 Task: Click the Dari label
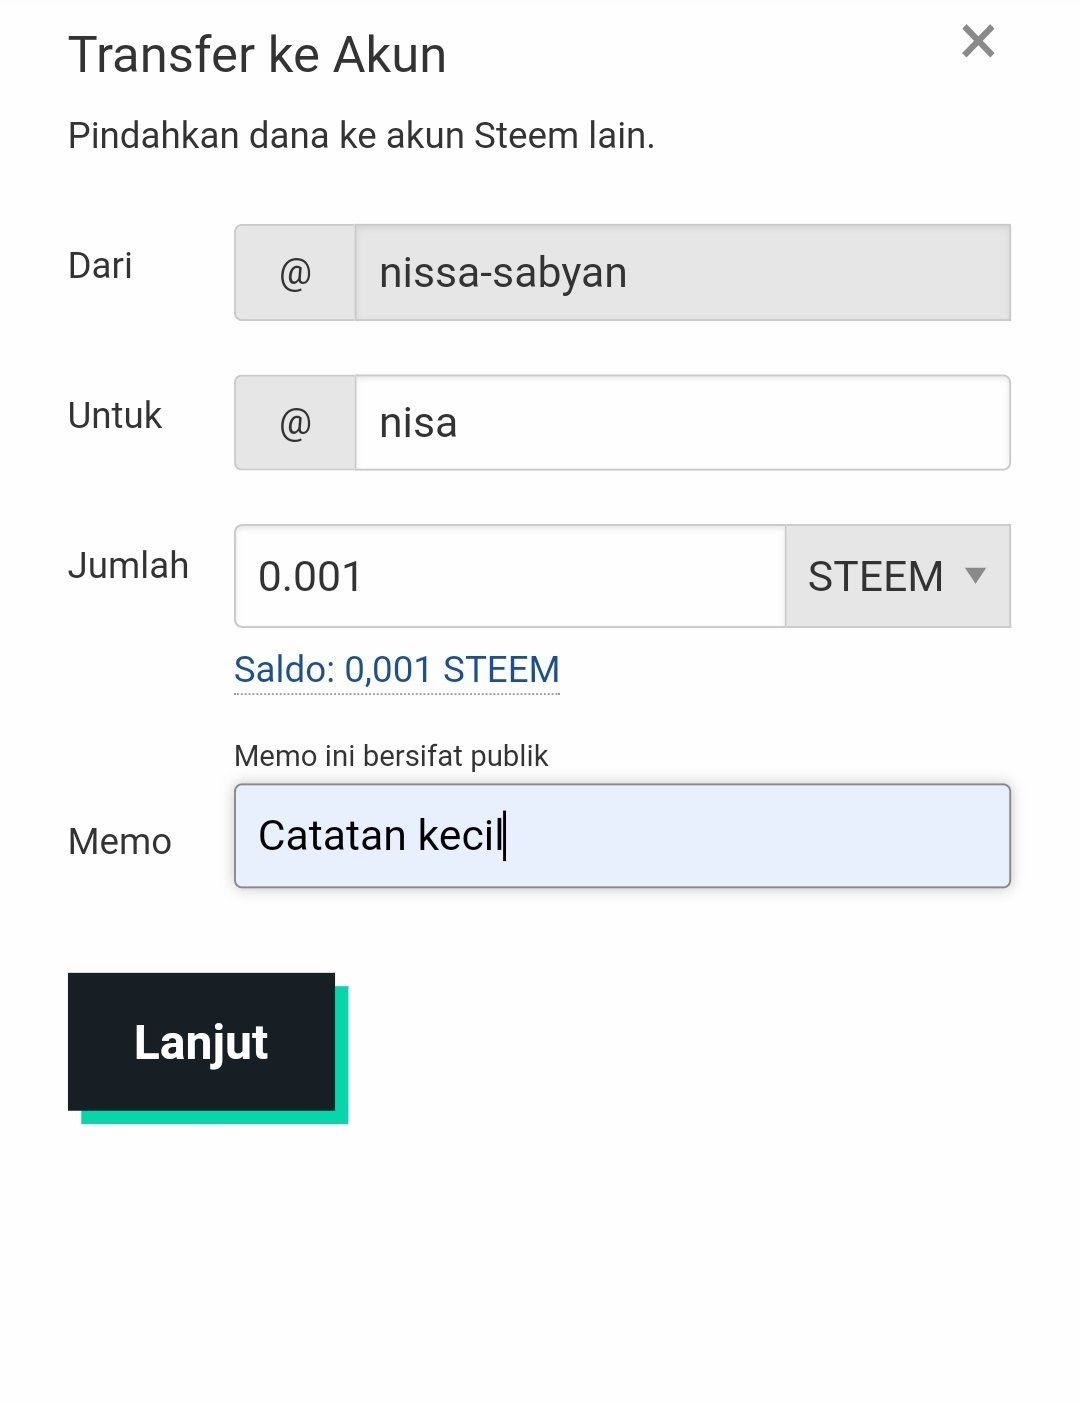point(100,266)
